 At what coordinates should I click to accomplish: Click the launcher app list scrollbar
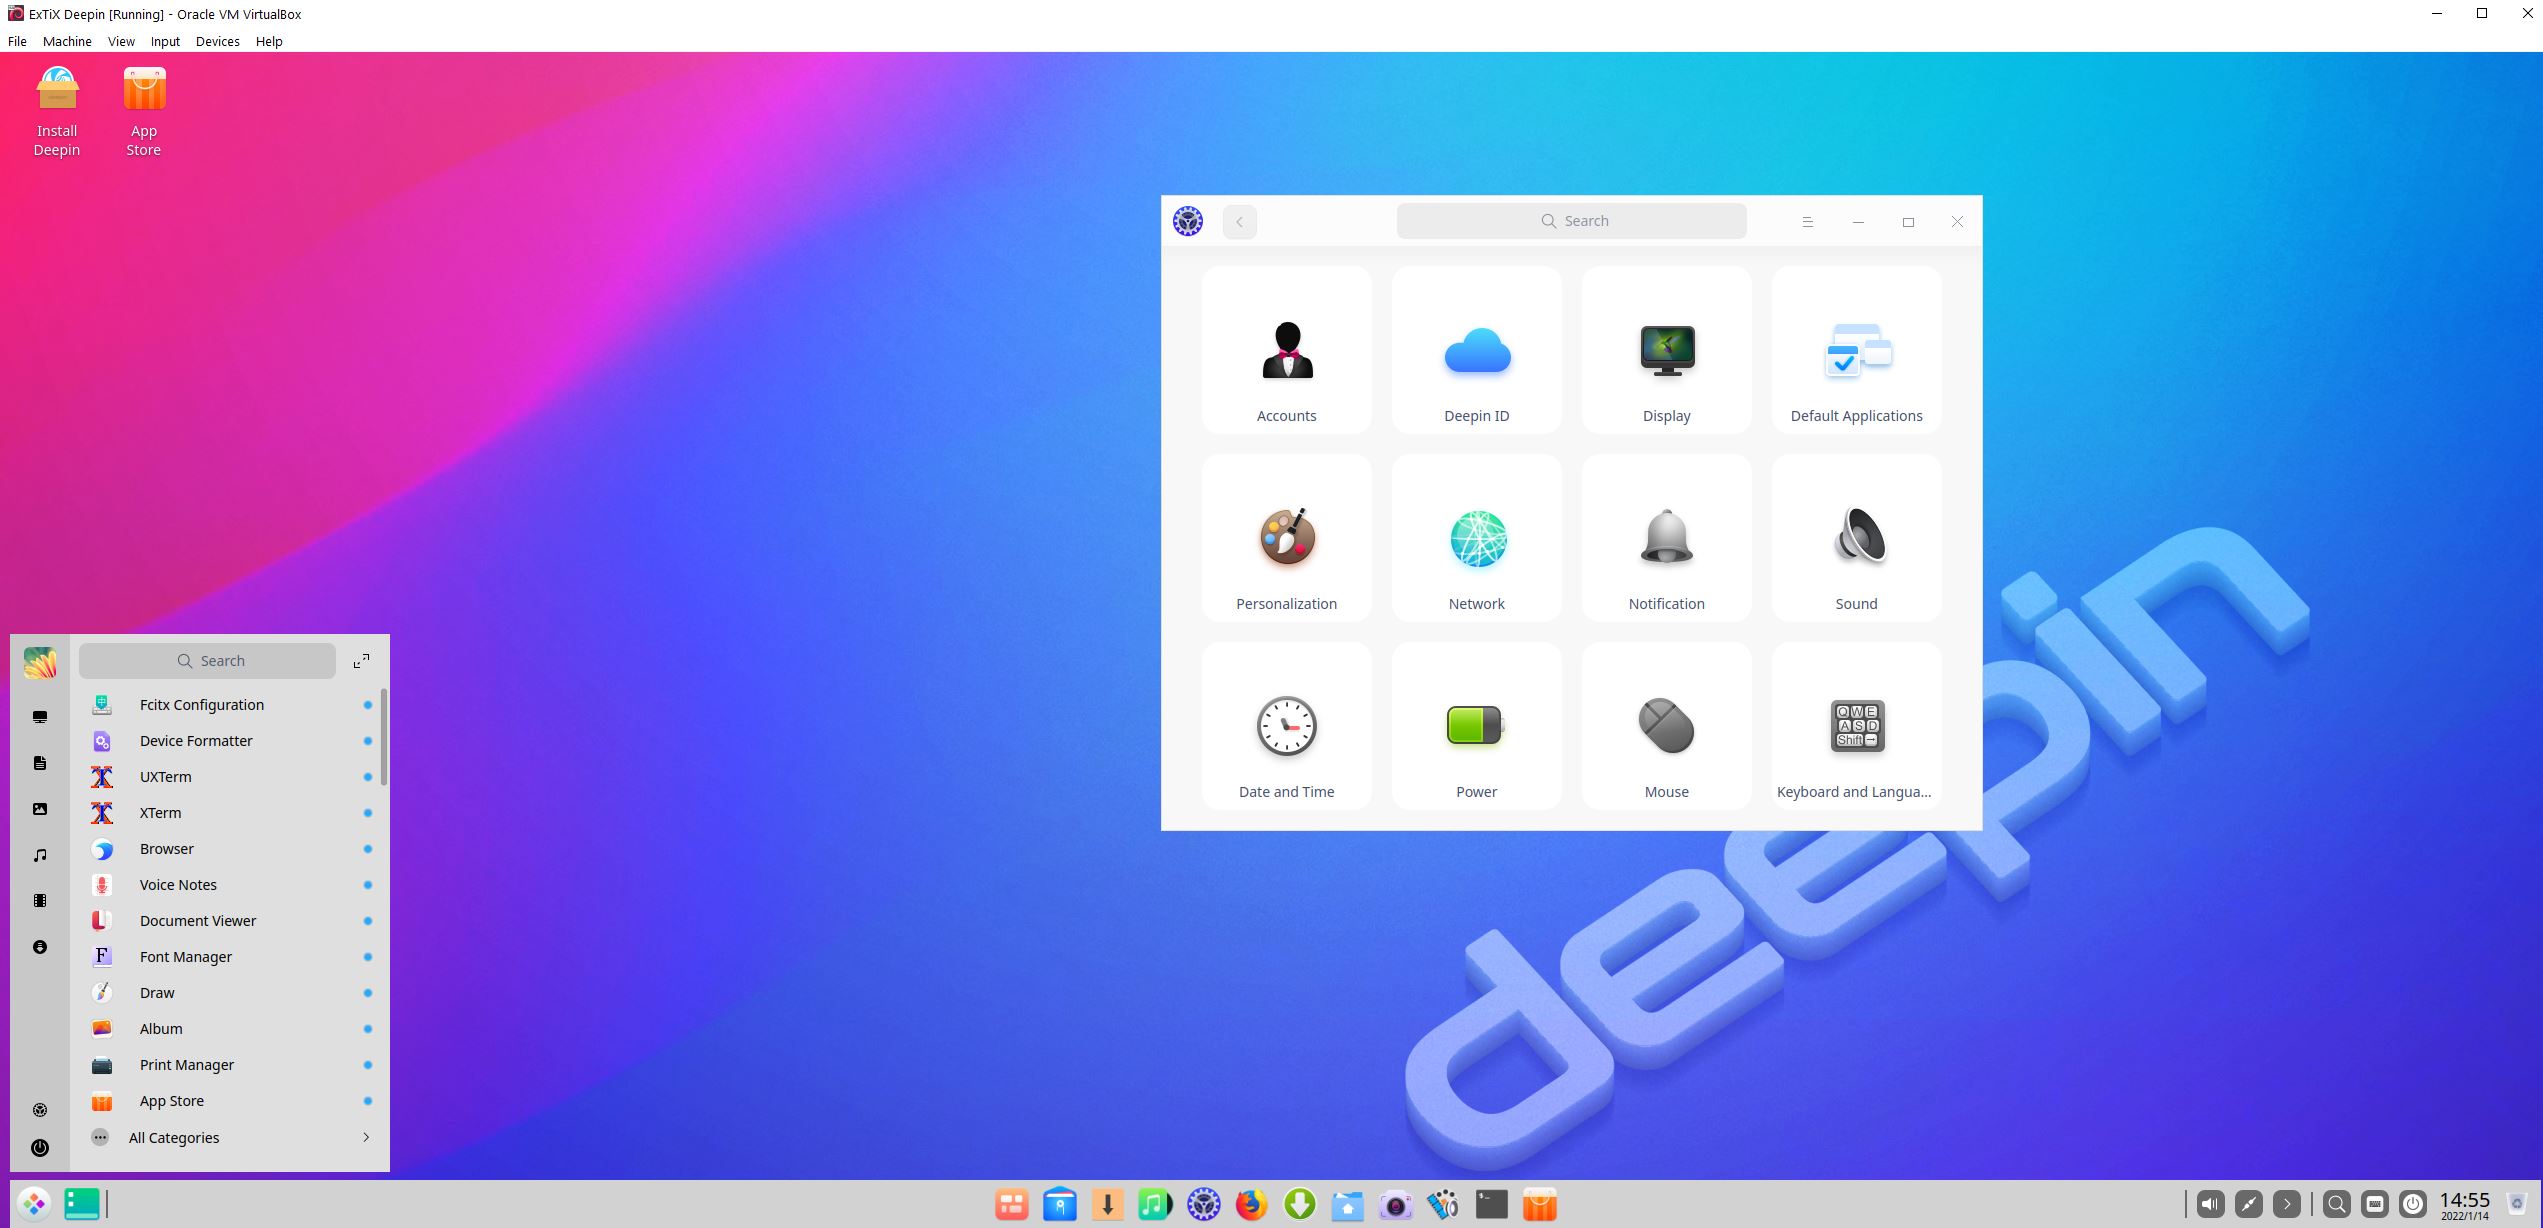click(x=384, y=738)
